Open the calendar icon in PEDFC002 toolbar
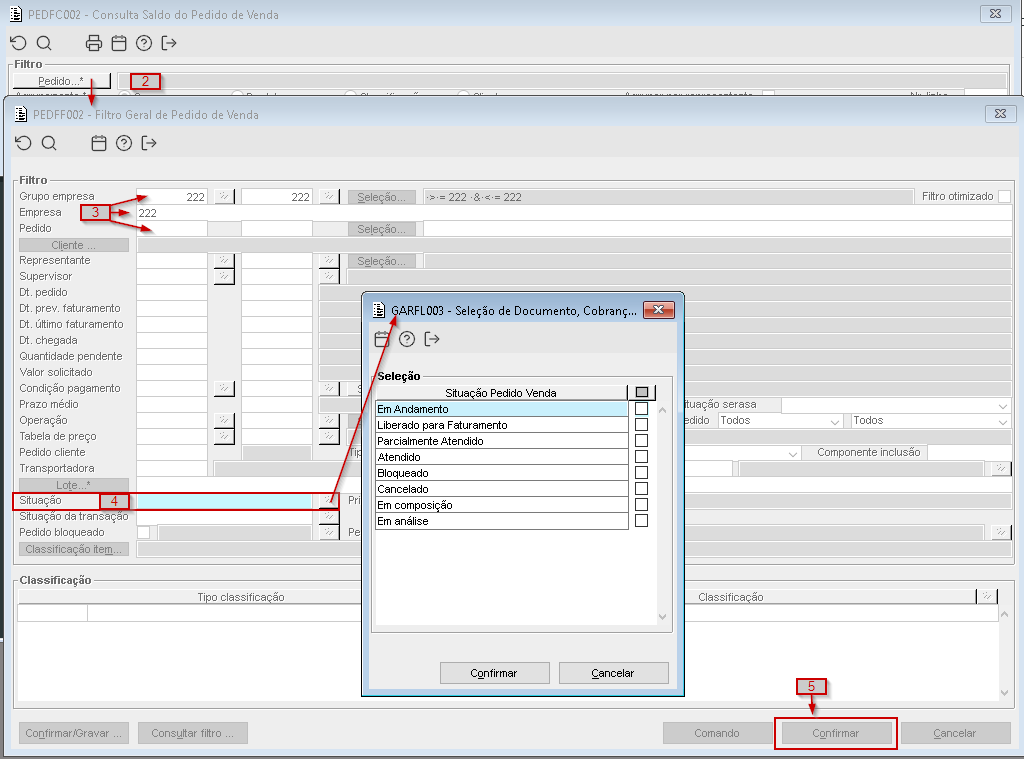Viewport: 1024px width, 759px height. coord(119,43)
